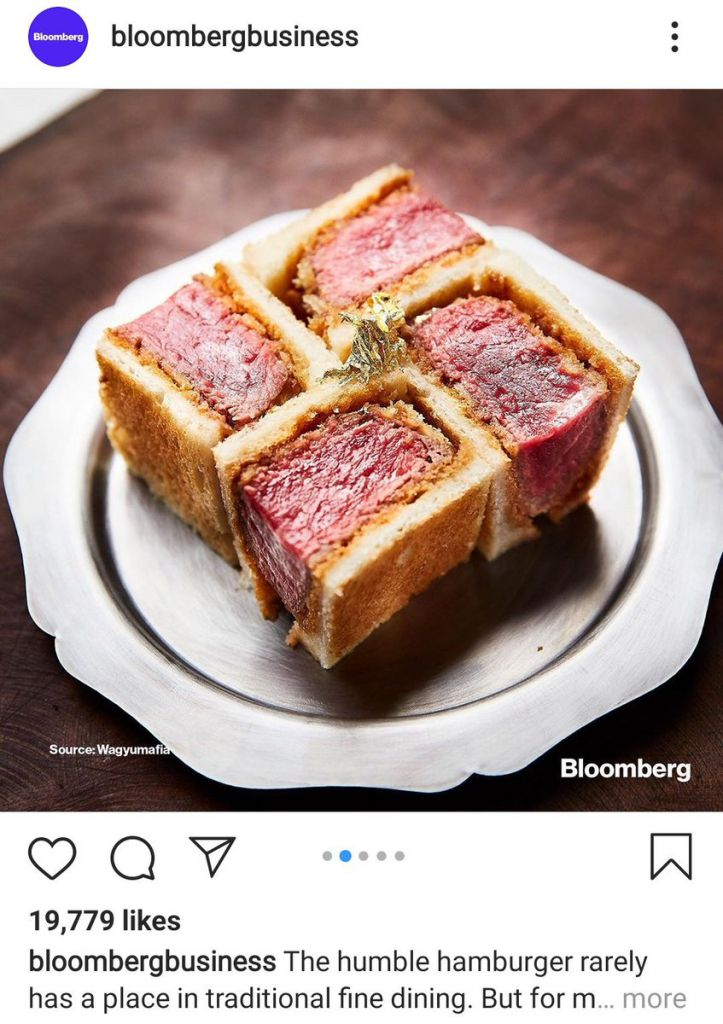Jump to first carousel dot
Image resolution: width=723 pixels, height=1024 pixels.
tap(327, 856)
